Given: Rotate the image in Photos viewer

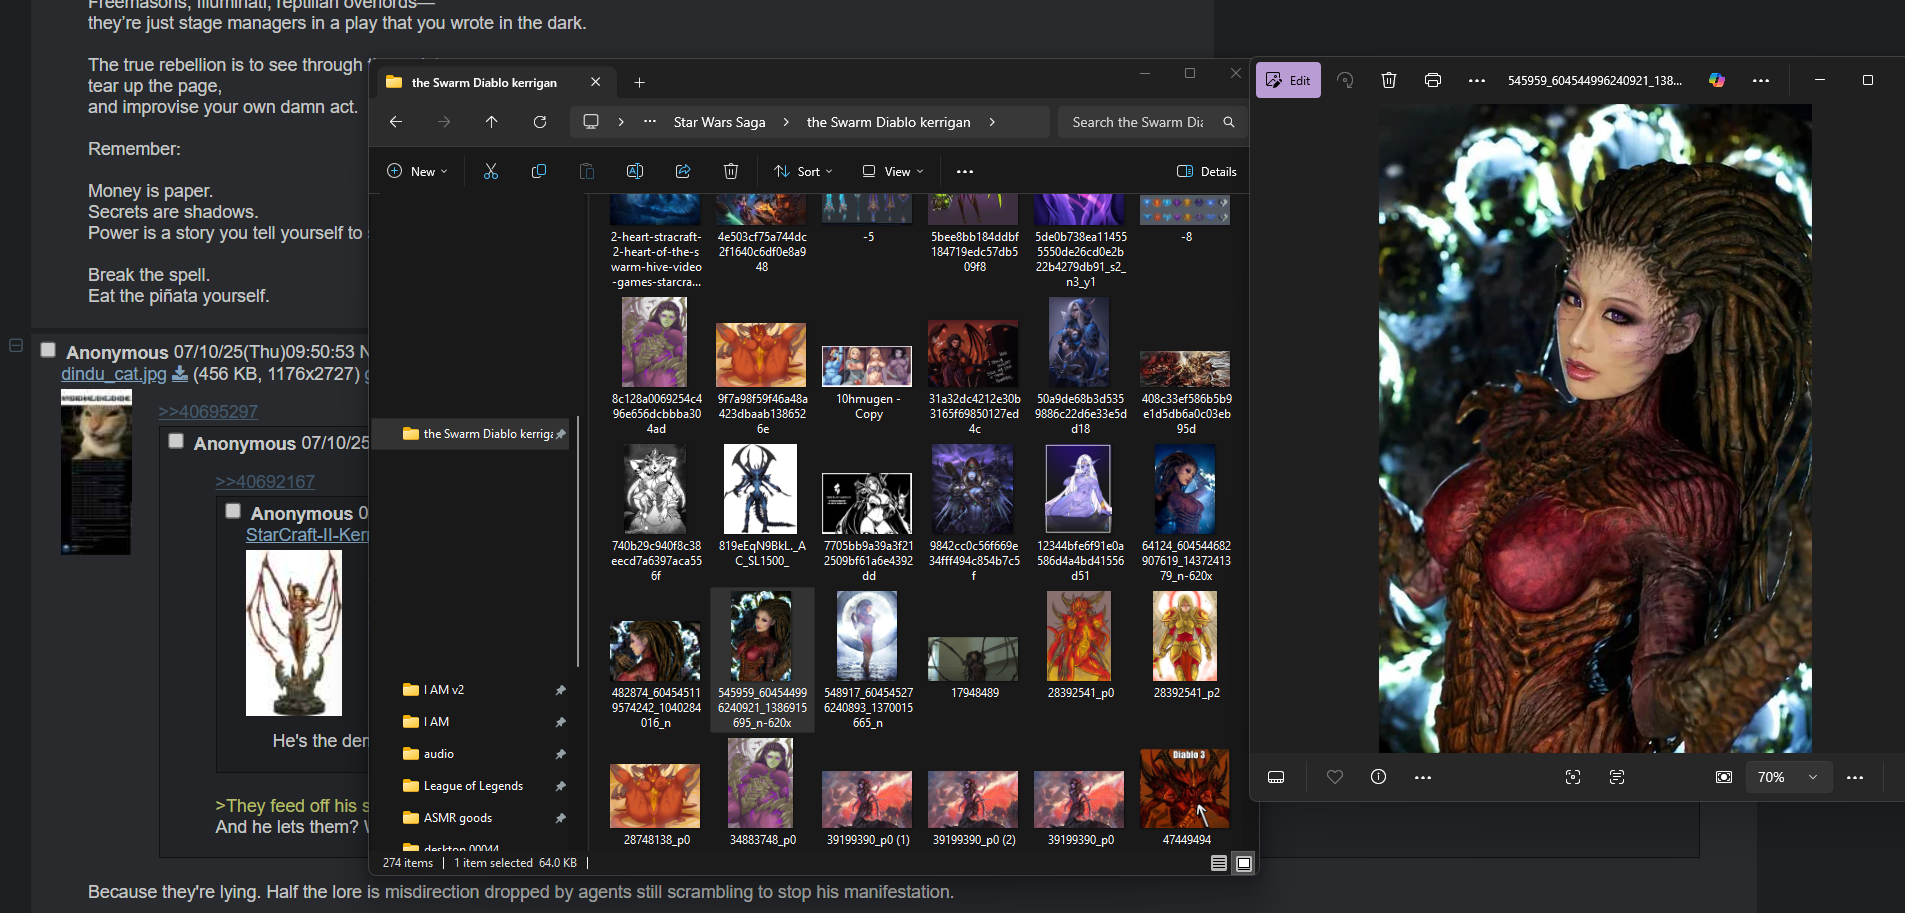Looking at the screenshot, I should (1345, 80).
